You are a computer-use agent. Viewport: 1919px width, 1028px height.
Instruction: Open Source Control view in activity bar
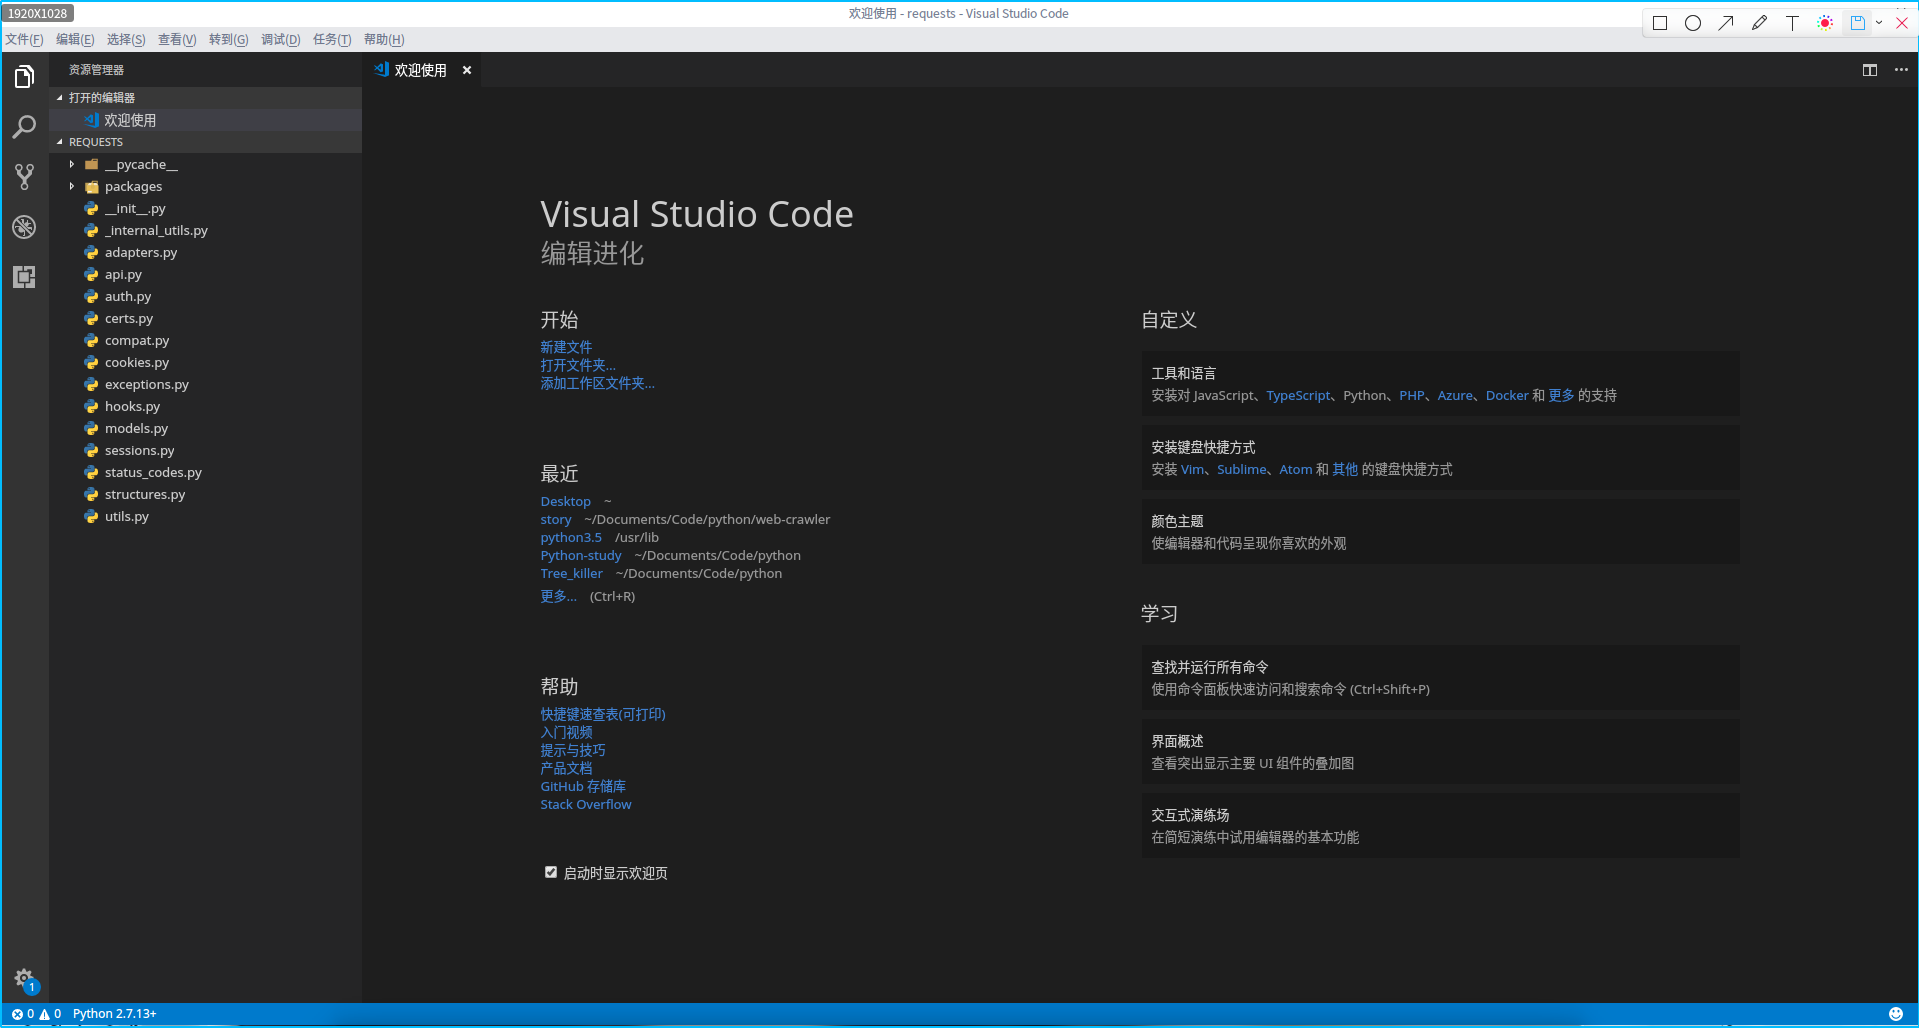(x=24, y=177)
